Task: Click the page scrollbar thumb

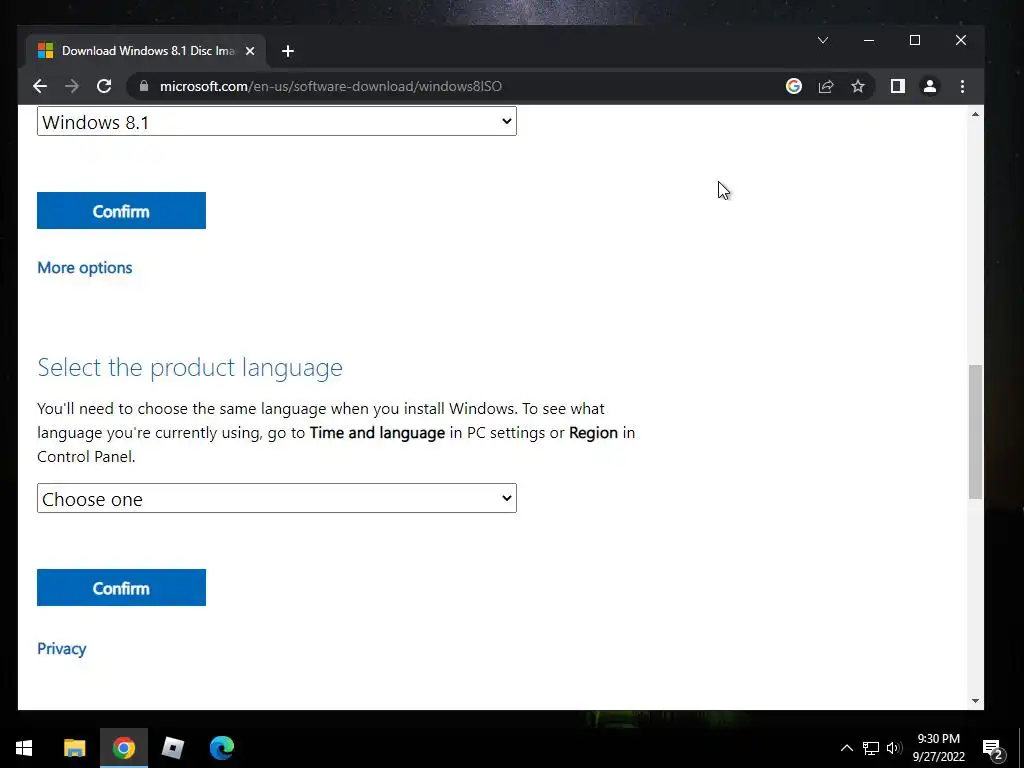Action: [975, 432]
